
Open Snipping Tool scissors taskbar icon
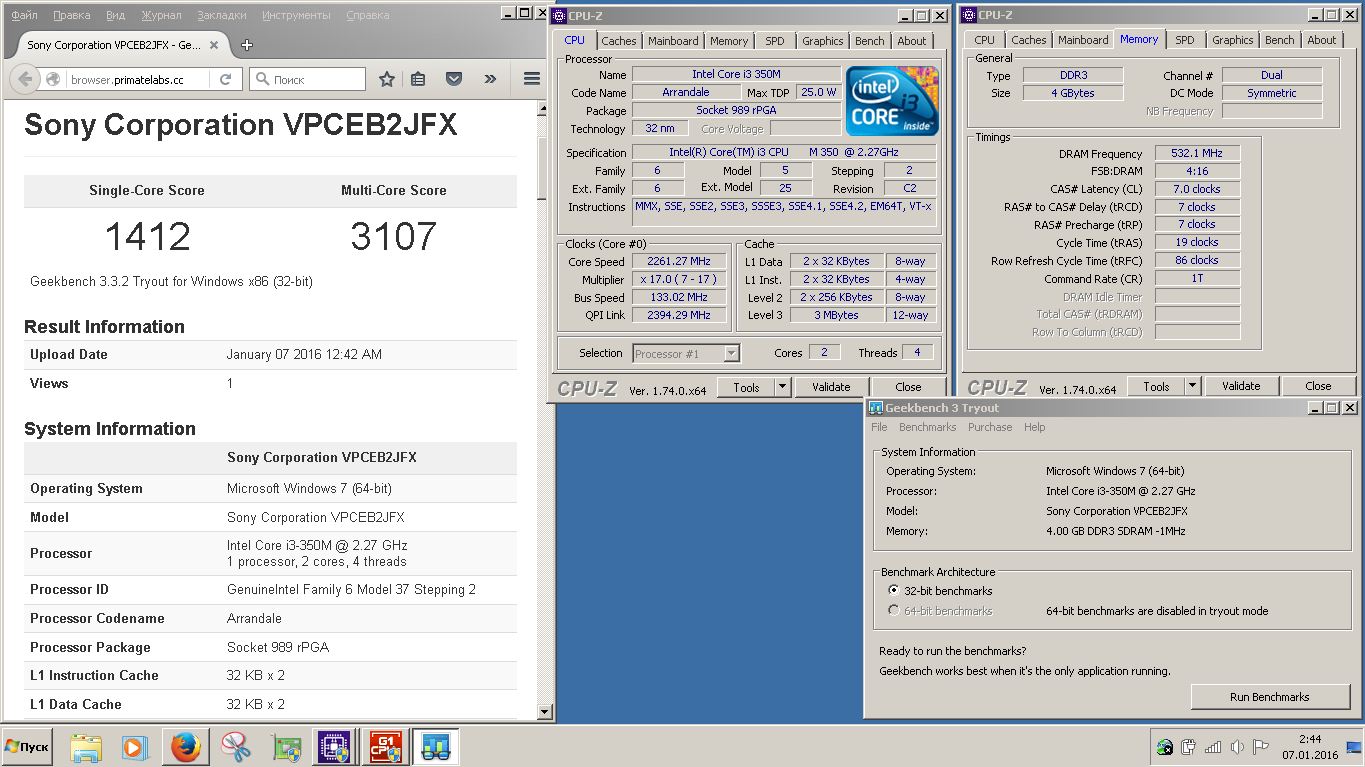click(x=236, y=747)
